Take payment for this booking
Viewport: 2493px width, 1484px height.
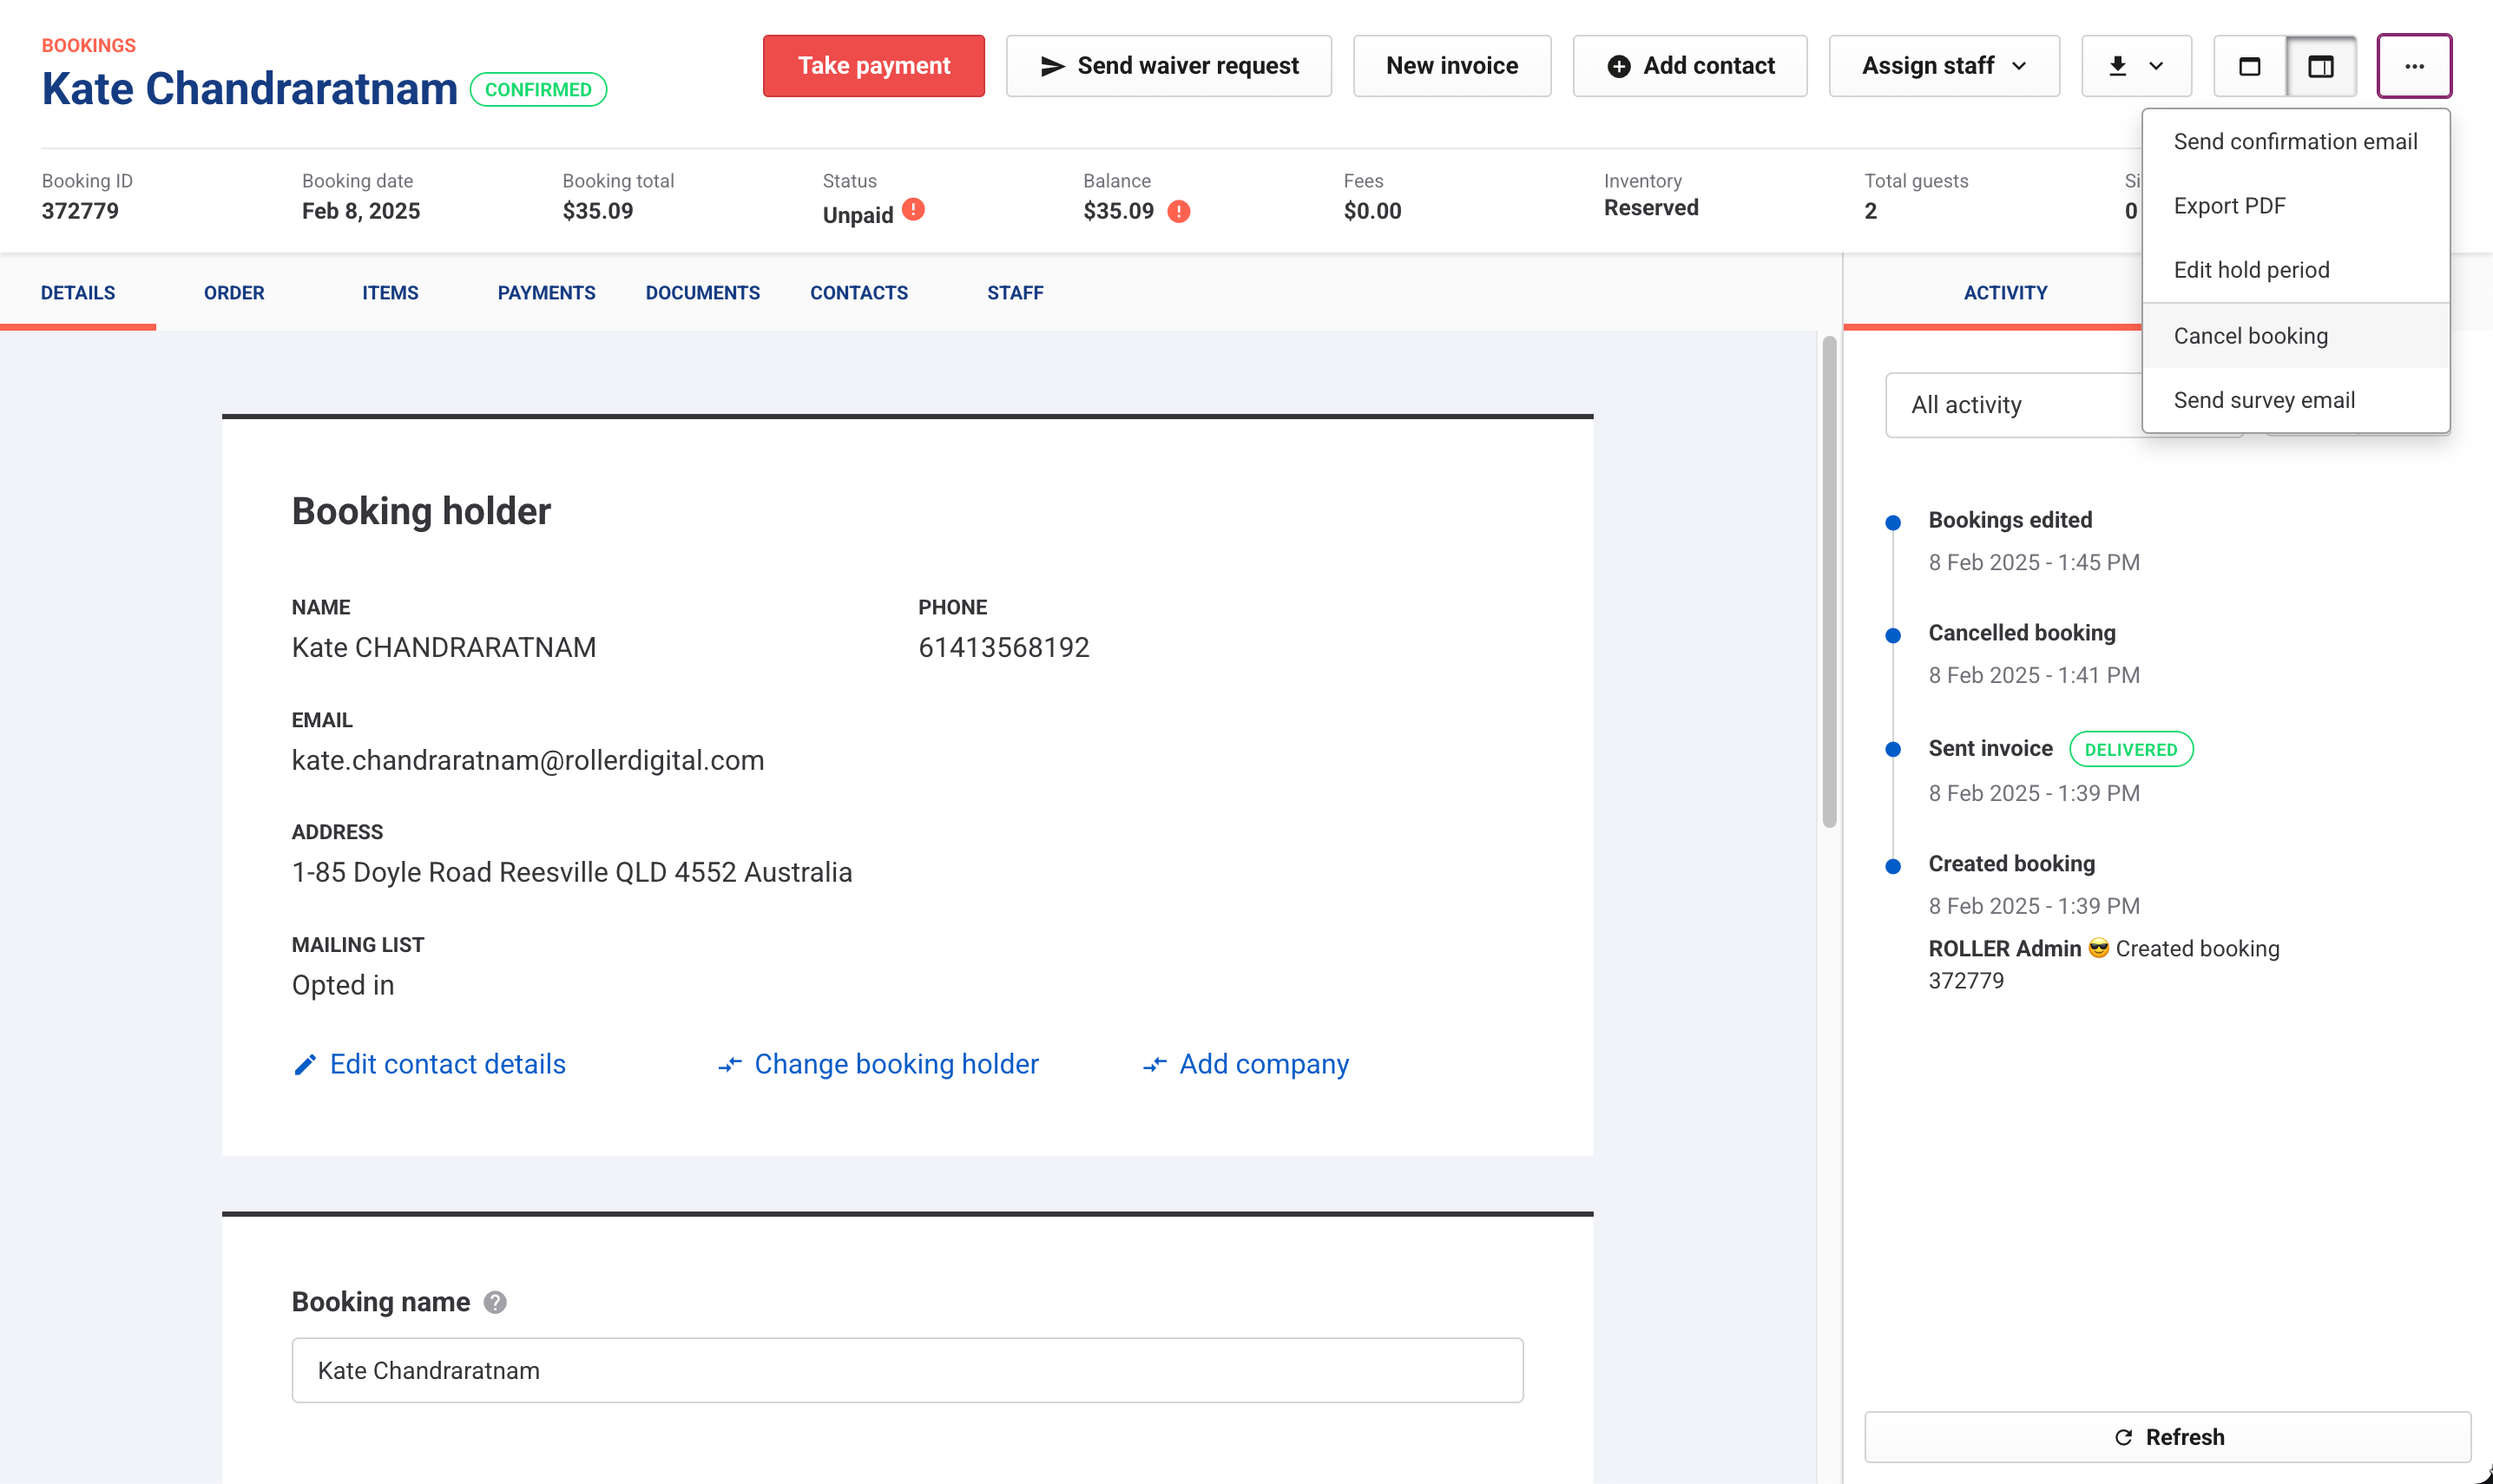[x=873, y=66]
